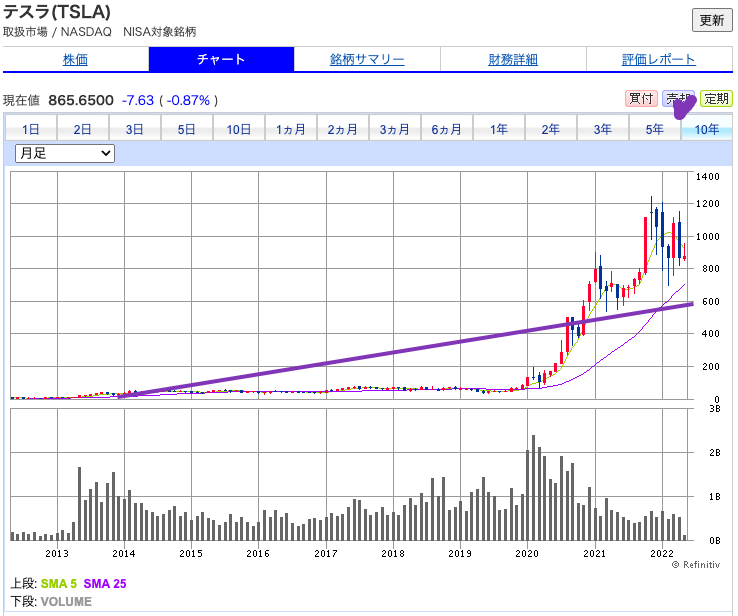Switch chart to 1ヵ月 range
This screenshot has width=738, height=616.
click(x=290, y=129)
